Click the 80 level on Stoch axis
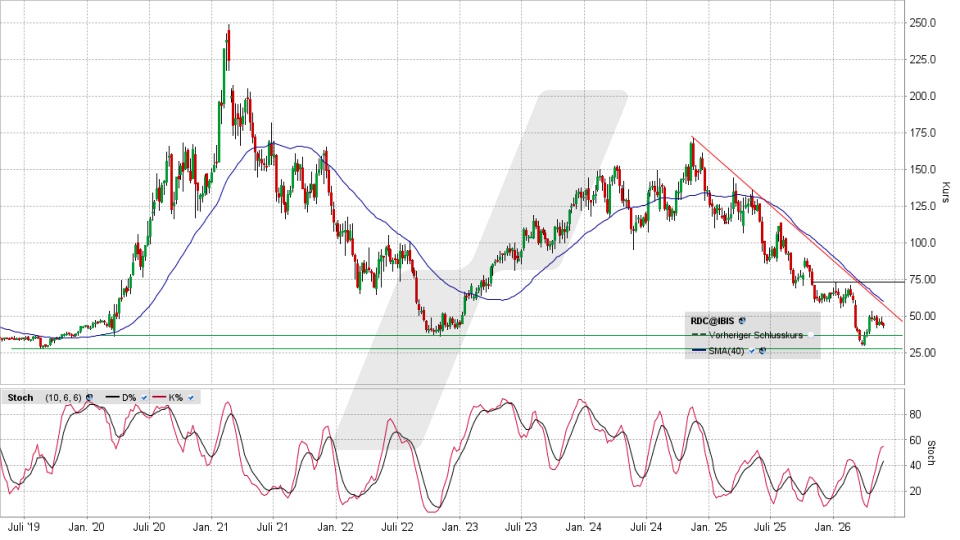This screenshot has height=540, width=960. 915,414
